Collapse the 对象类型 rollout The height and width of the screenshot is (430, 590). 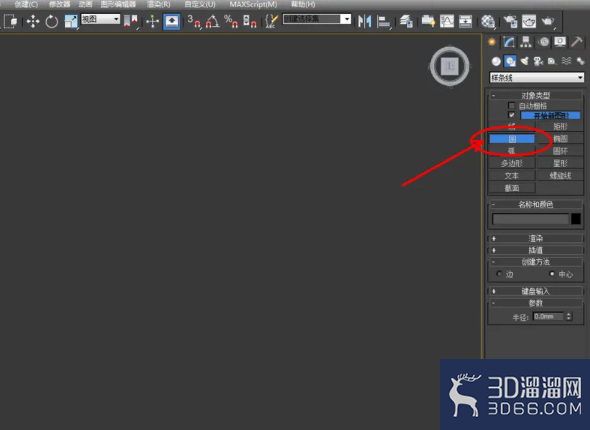pos(536,95)
